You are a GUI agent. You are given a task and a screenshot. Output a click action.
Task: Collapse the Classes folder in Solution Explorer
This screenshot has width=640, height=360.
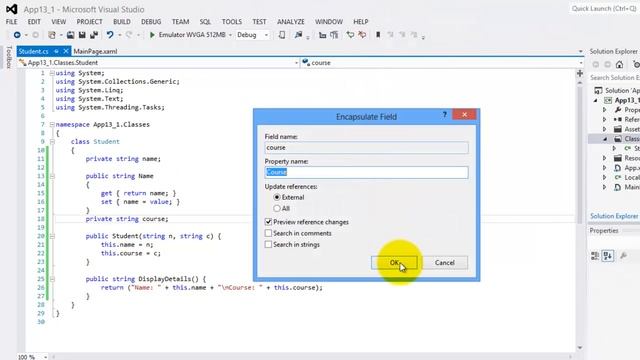[605, 139]
